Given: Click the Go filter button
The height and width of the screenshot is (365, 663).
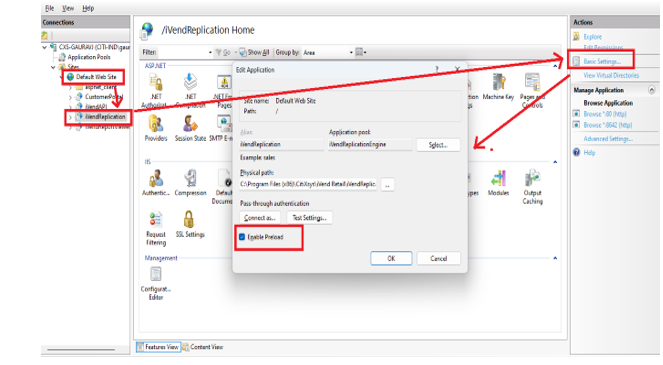Looking at the screenshot, I should point(223,52).
